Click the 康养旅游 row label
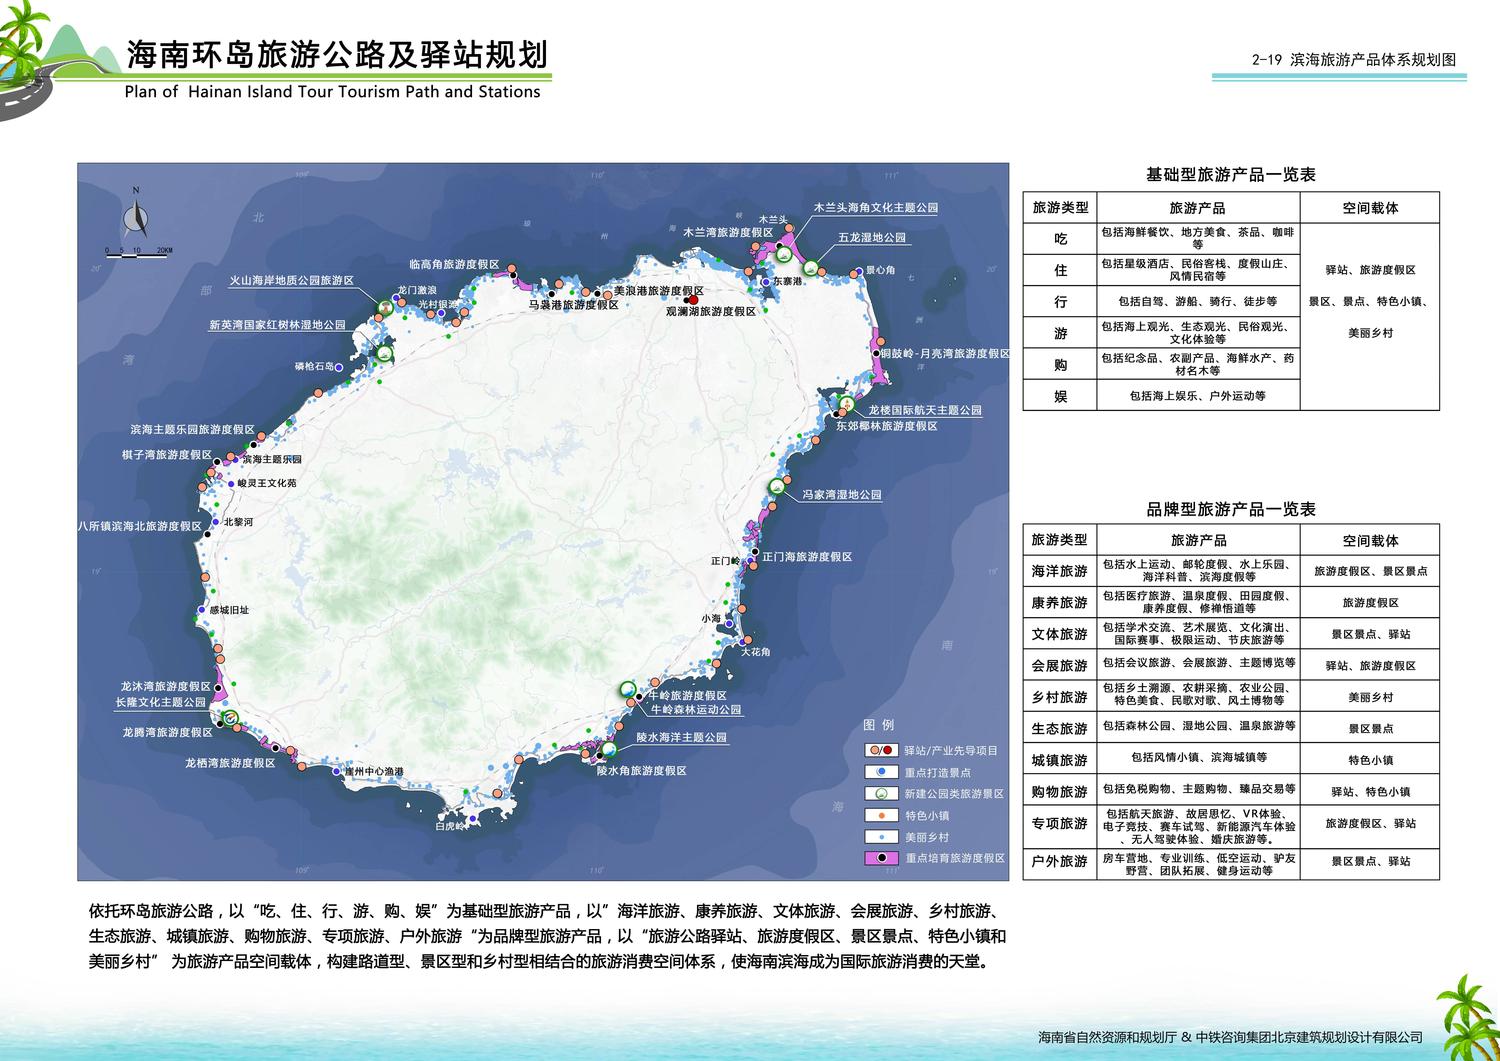This screenshot has height=1061, width=1500. [x=1060, y=603]
